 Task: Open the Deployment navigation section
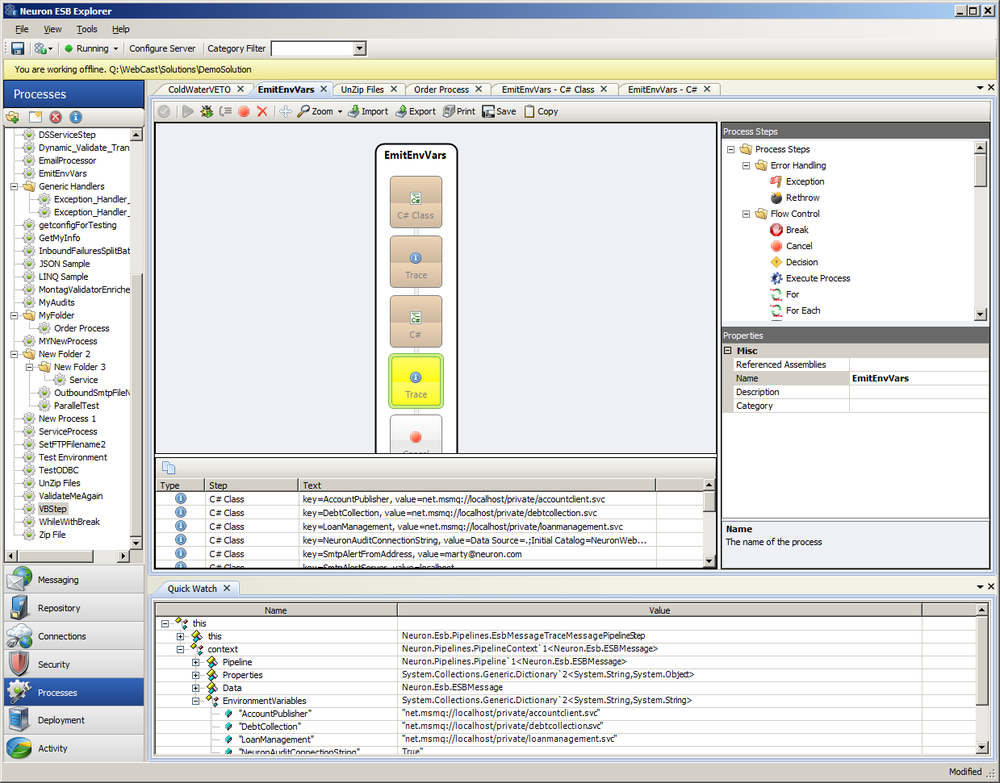click(73, 721)
